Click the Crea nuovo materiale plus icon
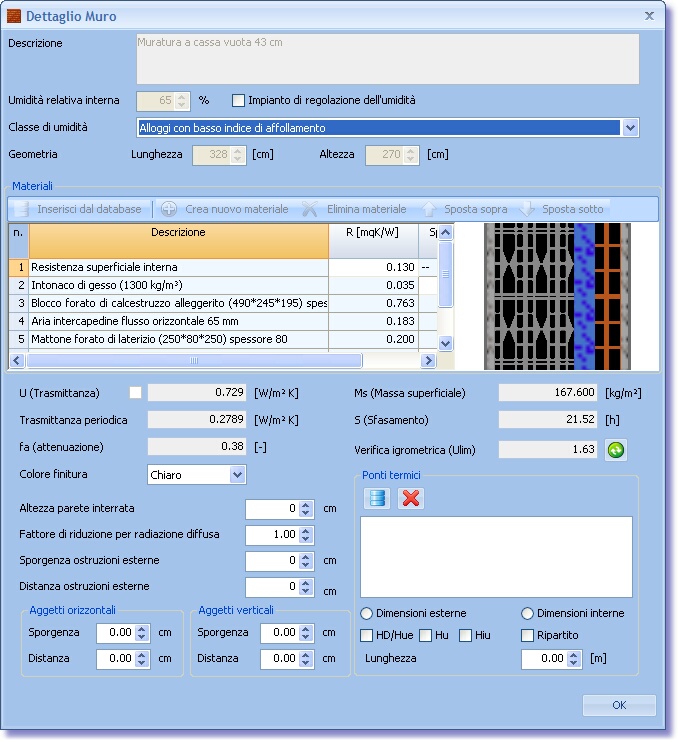 click(x=169, y=209)
